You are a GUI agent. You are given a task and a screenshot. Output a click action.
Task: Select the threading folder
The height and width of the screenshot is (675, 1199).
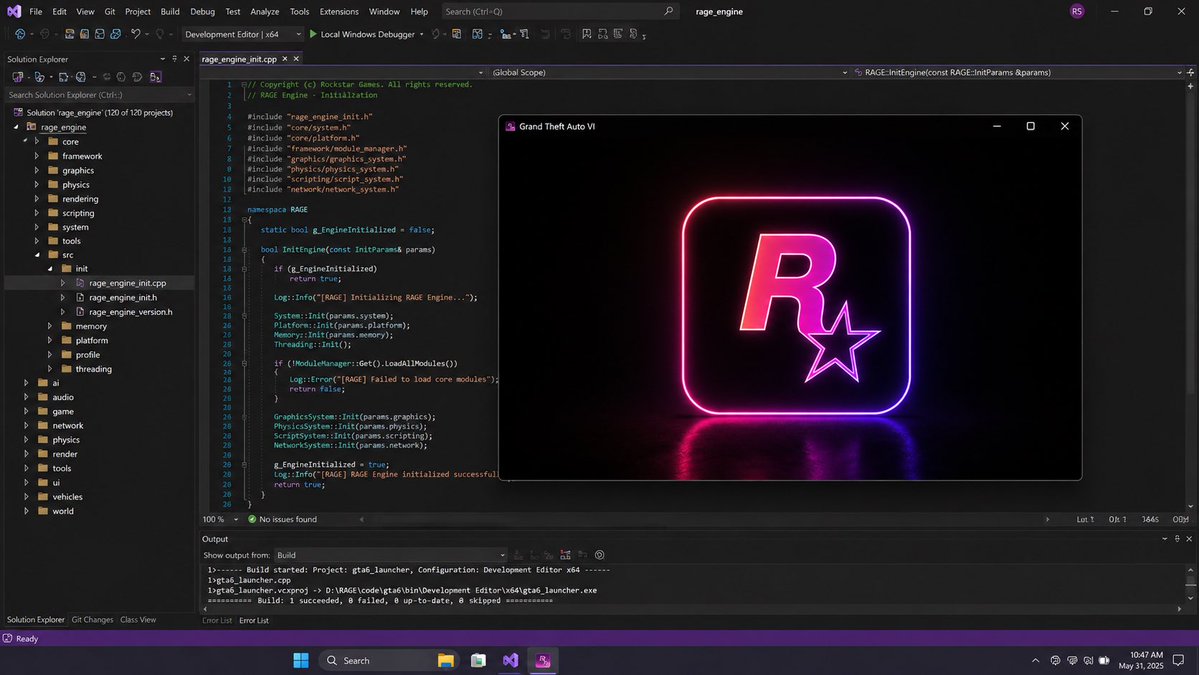point(93,369)
